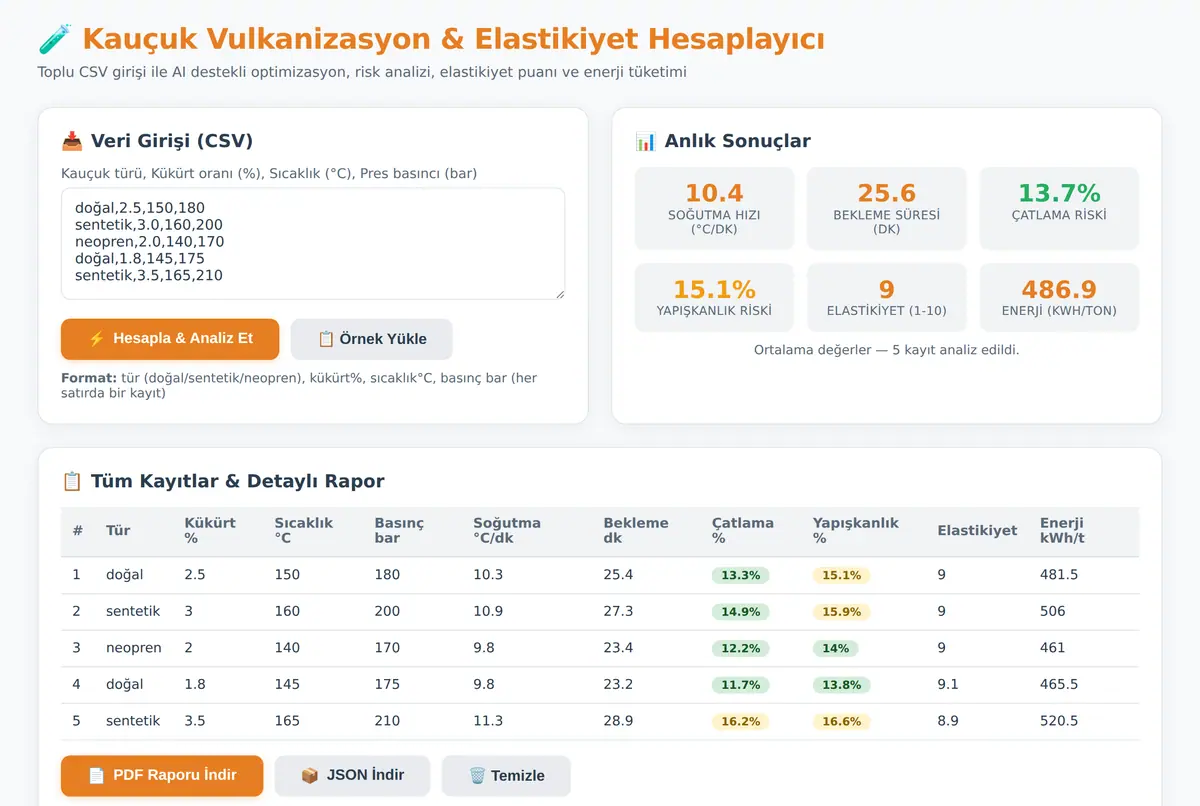Screen dimensions: 1200x806
Task: Click energy value 520.5
Action: point(1059,721)
